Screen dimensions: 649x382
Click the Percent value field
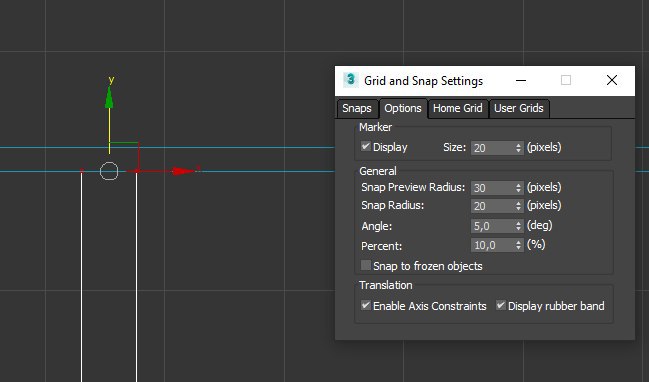tap(493, 245)
